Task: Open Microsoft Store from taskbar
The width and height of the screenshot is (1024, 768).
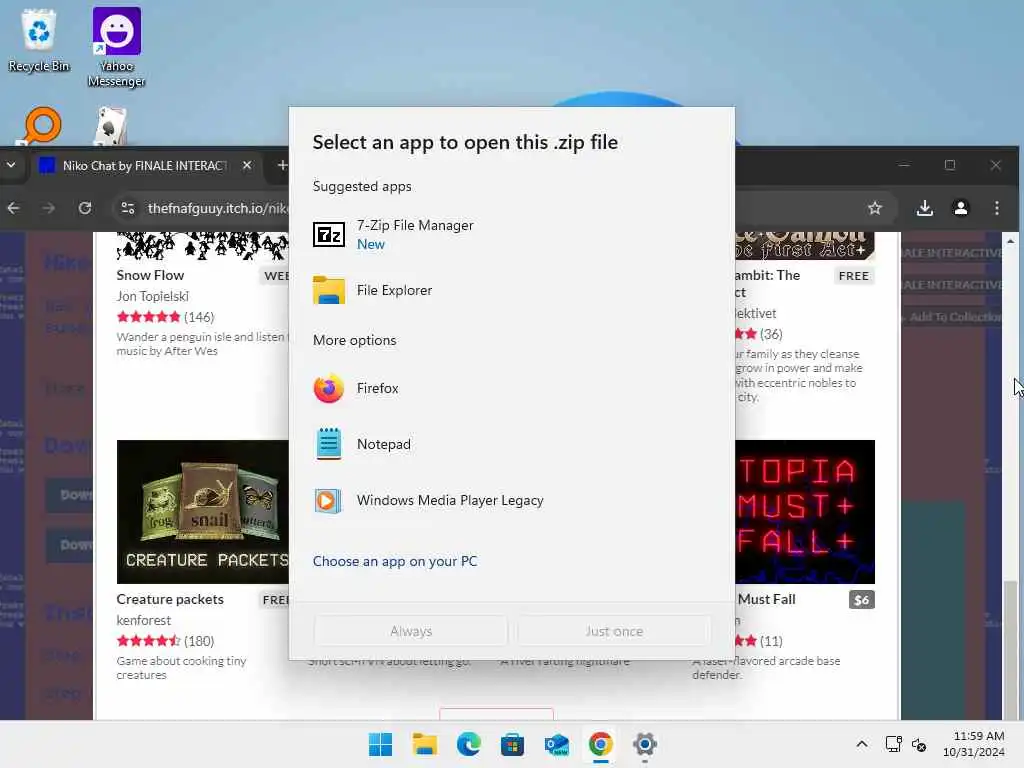Action: tap(513, 744)
